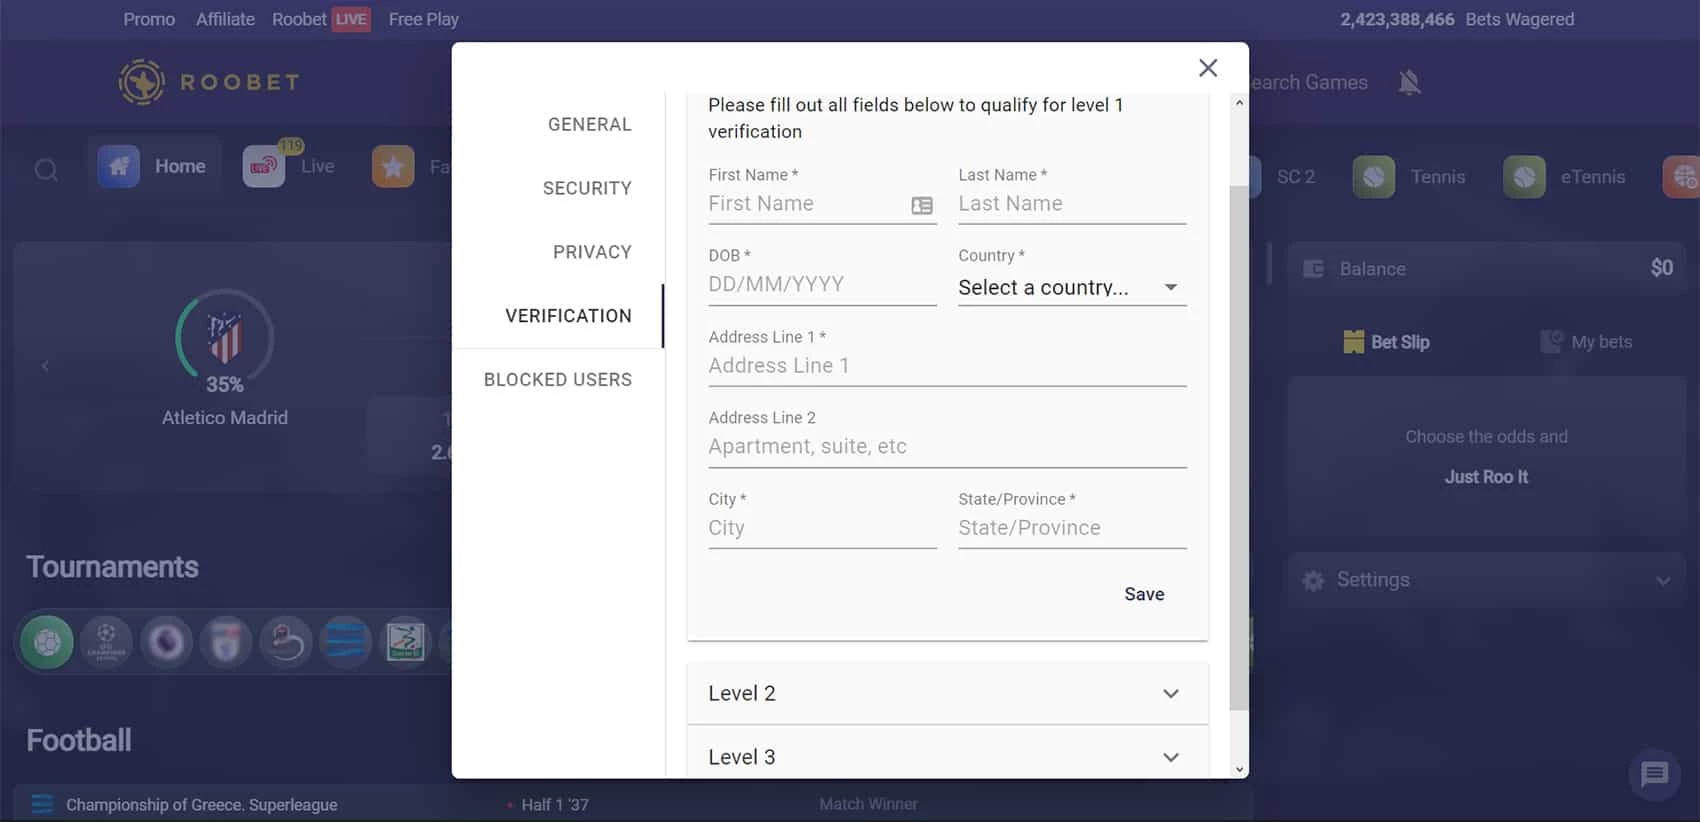Image resolution: width=1700 pixels, height=822 pixels.
Task: Open the live chat bubble icon
Action: coord(1655,774)
